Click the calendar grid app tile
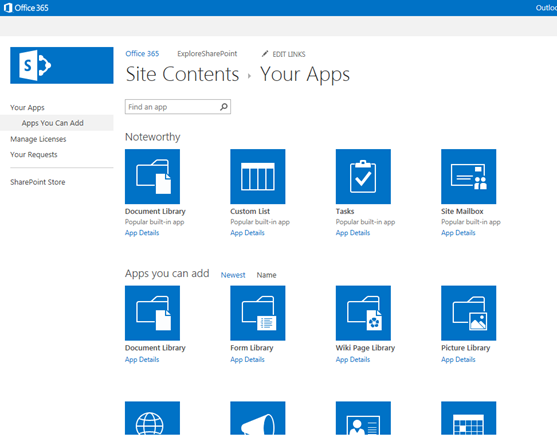The width and height of the screenshot is (557, 441). coord(469,418)
